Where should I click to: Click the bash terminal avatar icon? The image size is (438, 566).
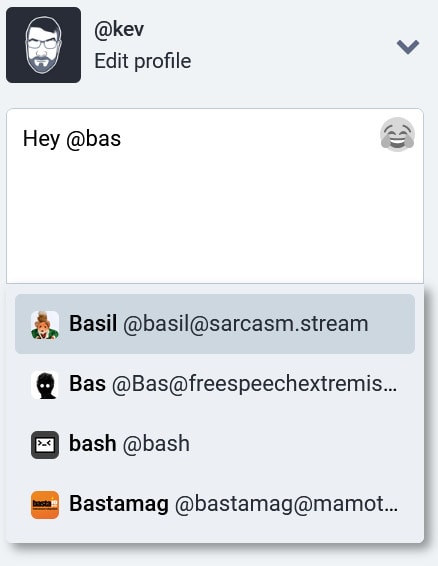(45, 445)
